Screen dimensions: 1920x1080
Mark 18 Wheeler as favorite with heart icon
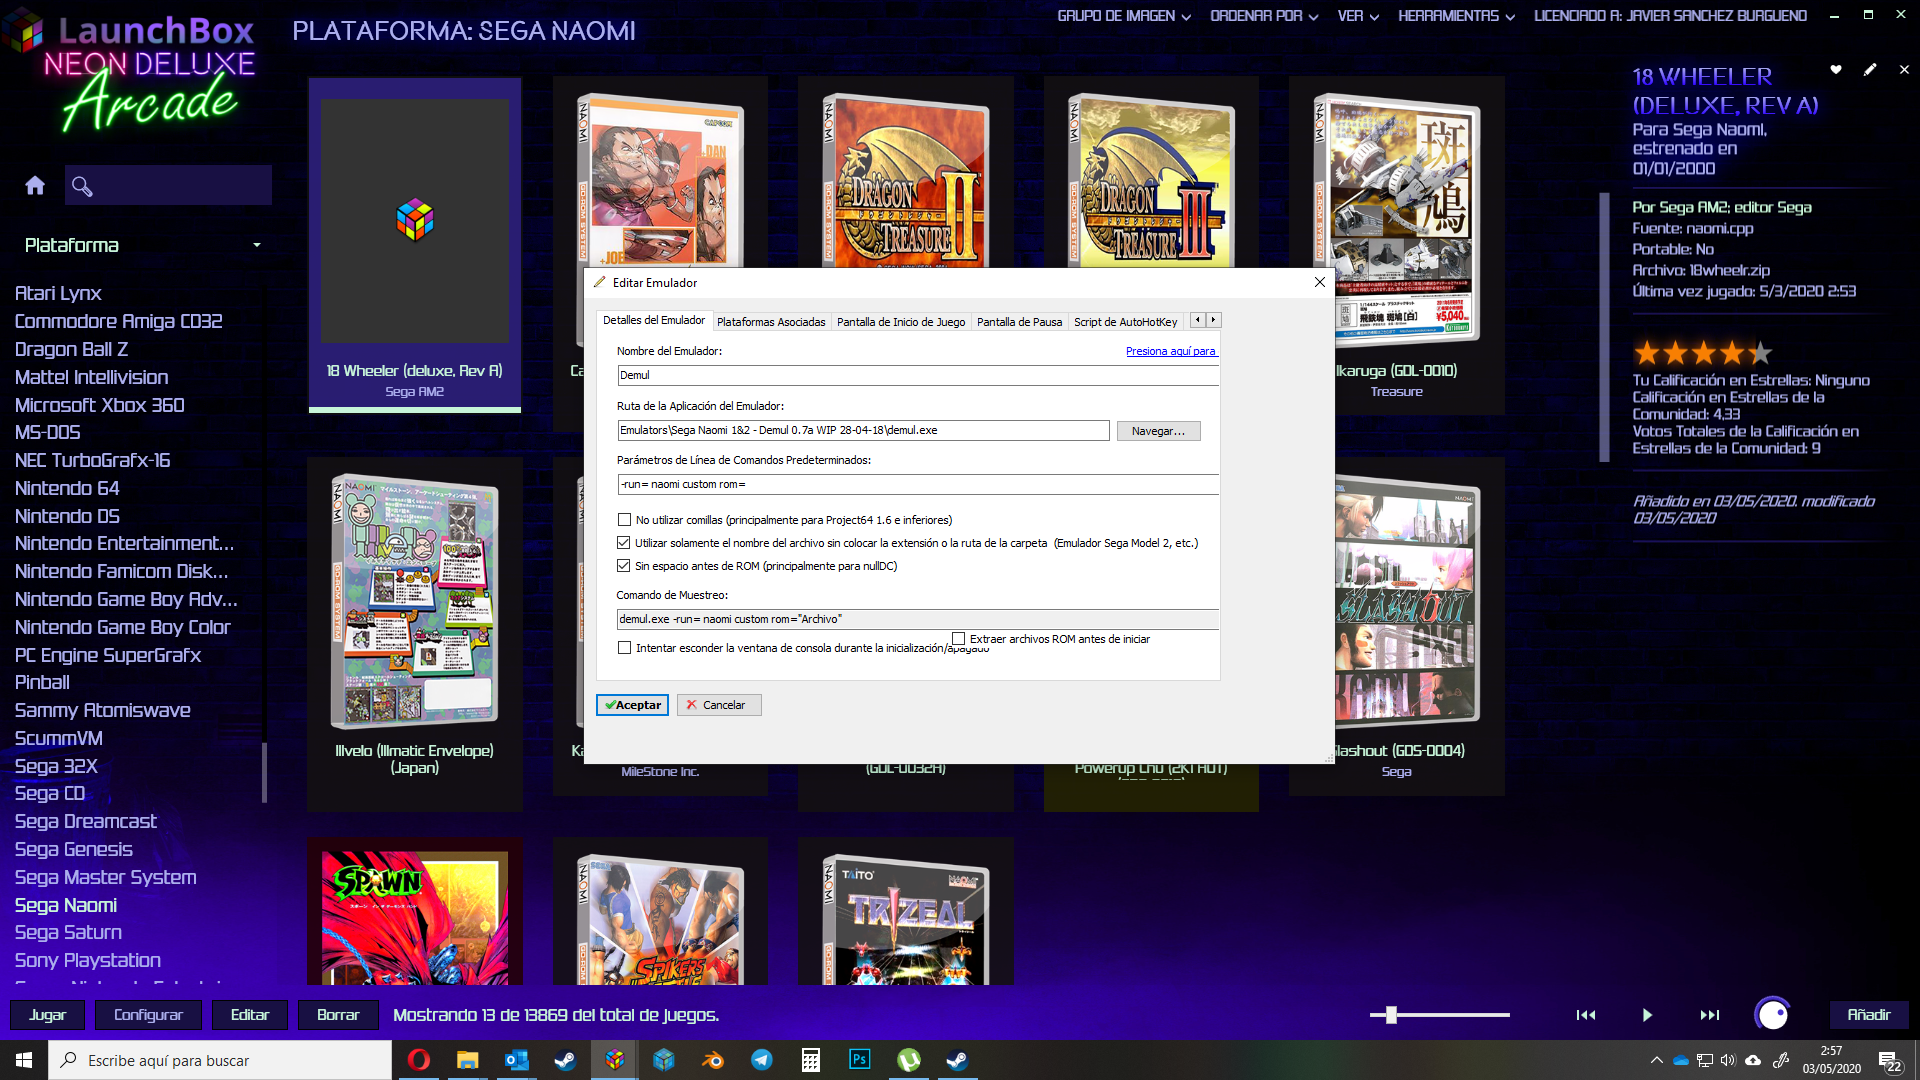[1836, 70]
